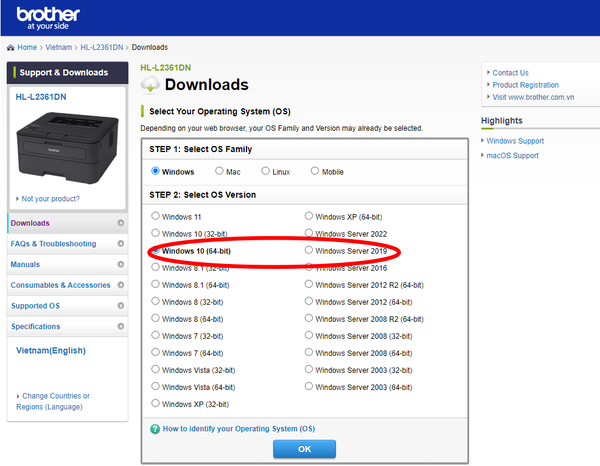The width and height of the screenshot is (600, 466).
Task: Click the arrow icon beside FAQs & Troubleshooting
Action: [x=121, y=243]
